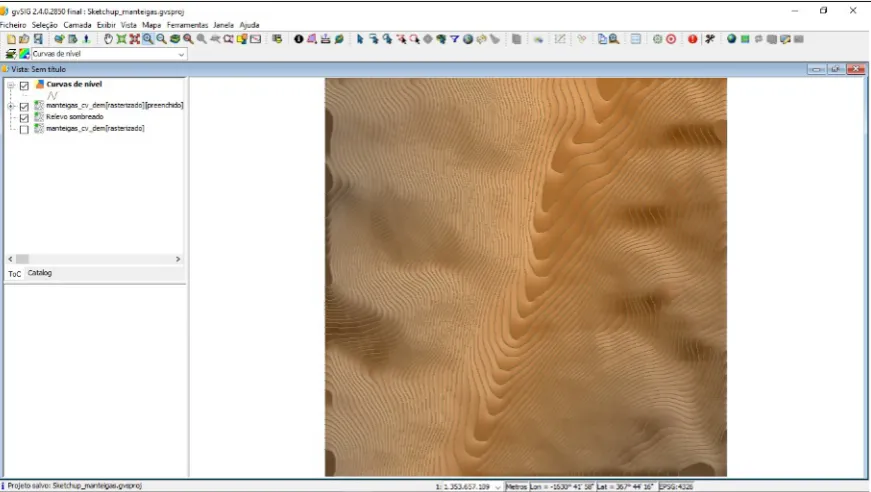Open the Curvas de nível layer dropdown
Viewport: 871px width, 492px height.
click(181, 54)
